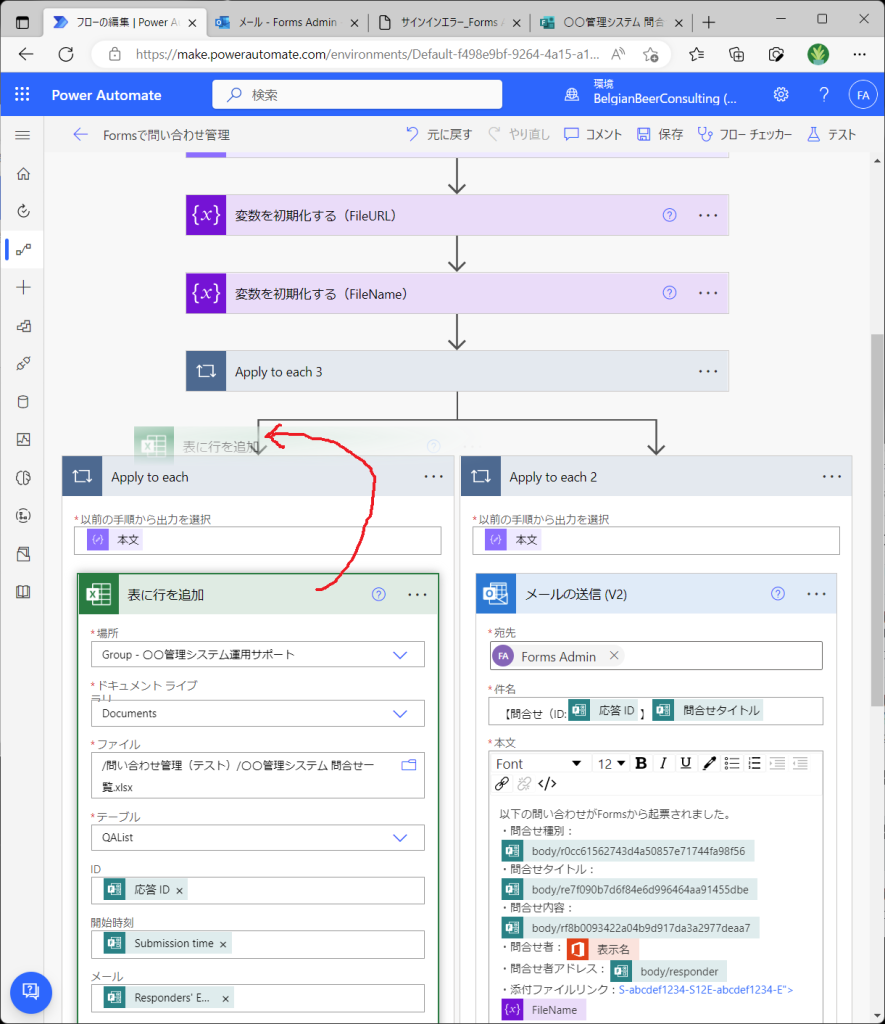The width and height of the screenshot is (885, 1024).
Task: Remove the Submission time token
Action: click(x=223, y=944)
